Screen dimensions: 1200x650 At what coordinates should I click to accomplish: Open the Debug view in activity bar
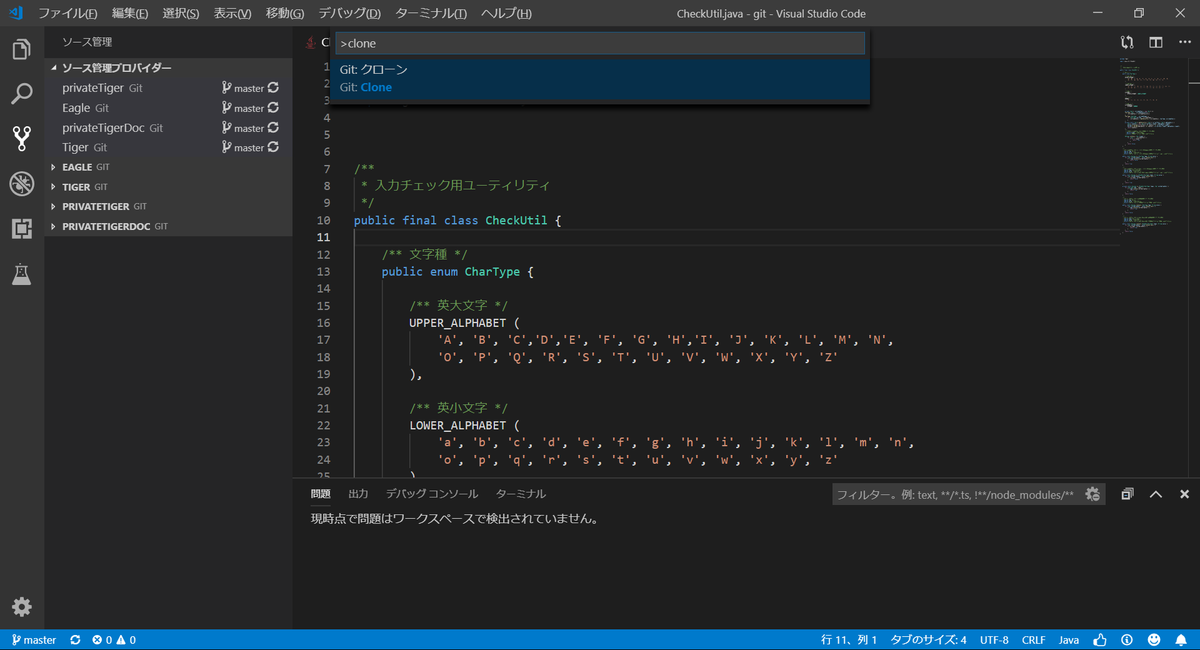(21, 183)
